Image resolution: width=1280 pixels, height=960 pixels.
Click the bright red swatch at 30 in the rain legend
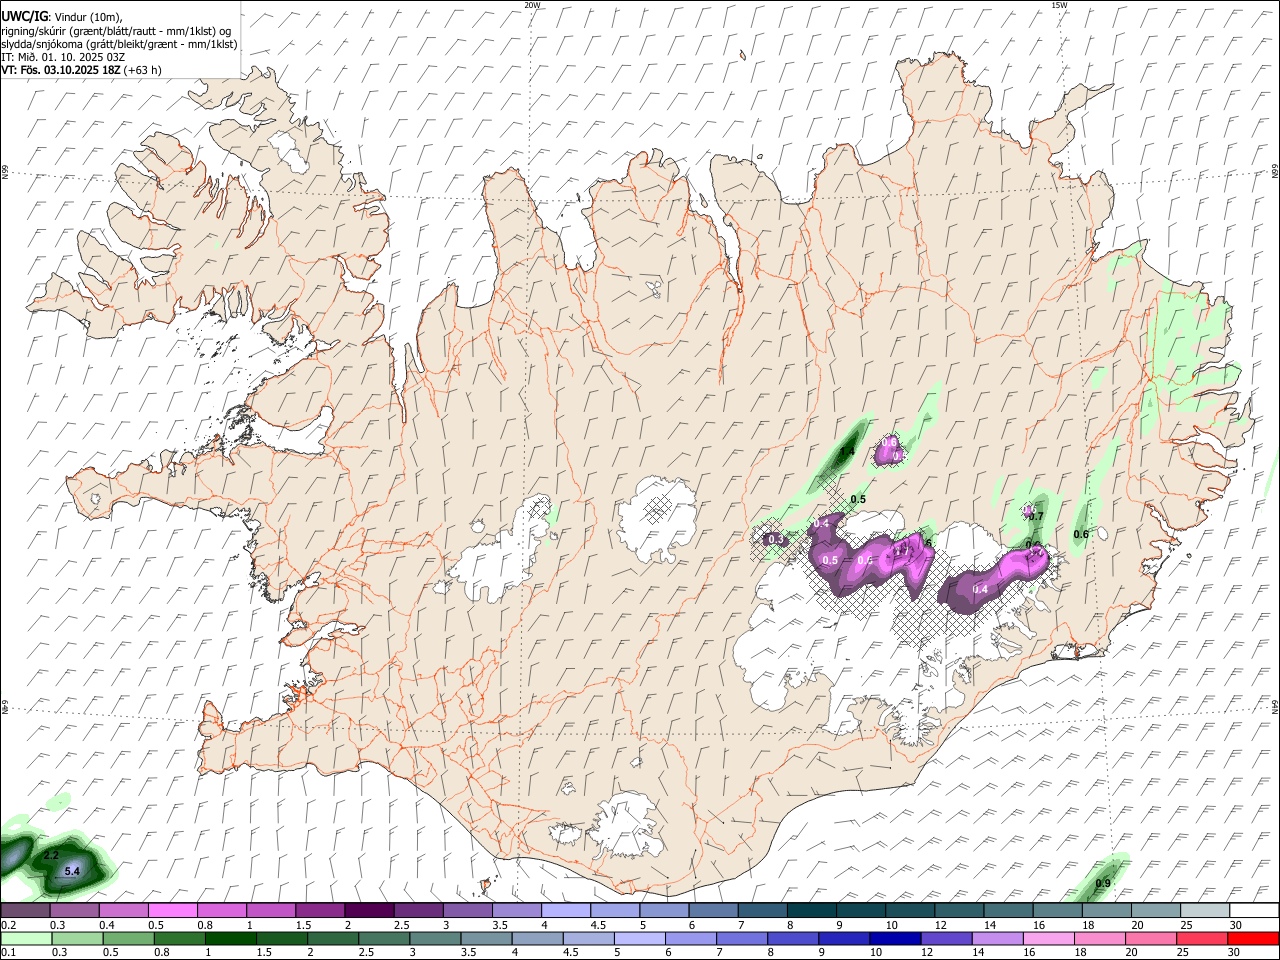coord(1254,938)
